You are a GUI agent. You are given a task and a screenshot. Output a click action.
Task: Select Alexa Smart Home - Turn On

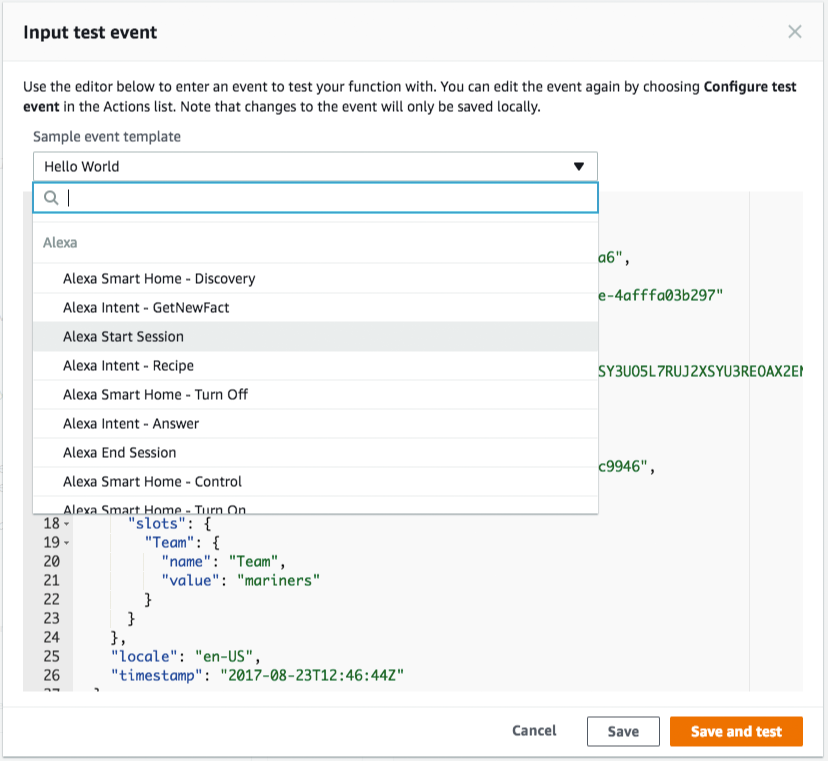tap(154, 508)
